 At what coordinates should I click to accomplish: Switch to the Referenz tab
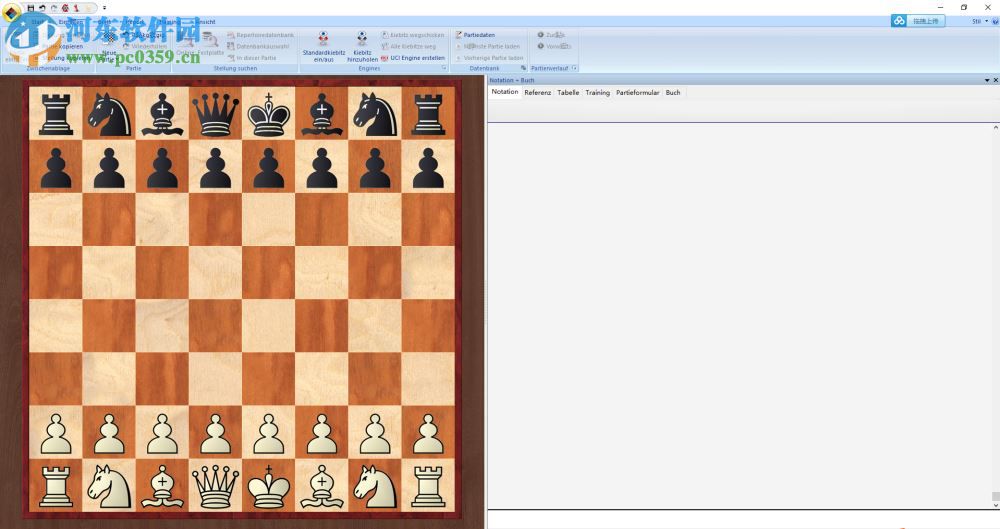[538, 93]
